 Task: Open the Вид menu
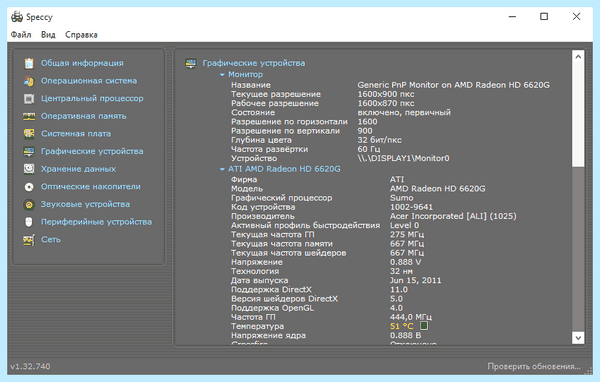[48, 35]
